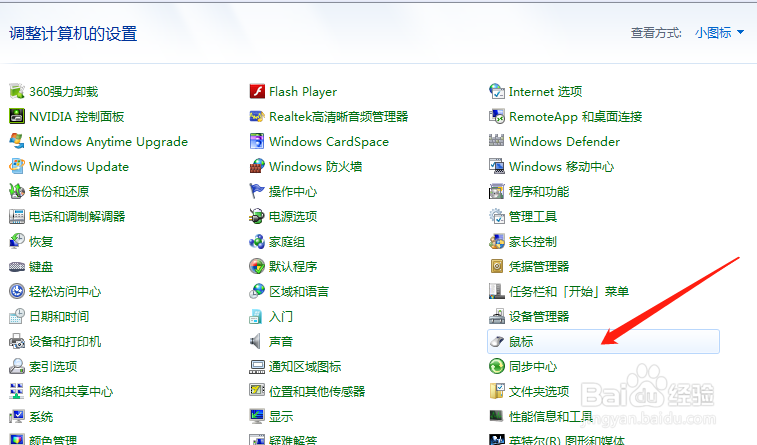
Task: Open the 区域和语言 globe icon
Action: click(x=257, y=292)
